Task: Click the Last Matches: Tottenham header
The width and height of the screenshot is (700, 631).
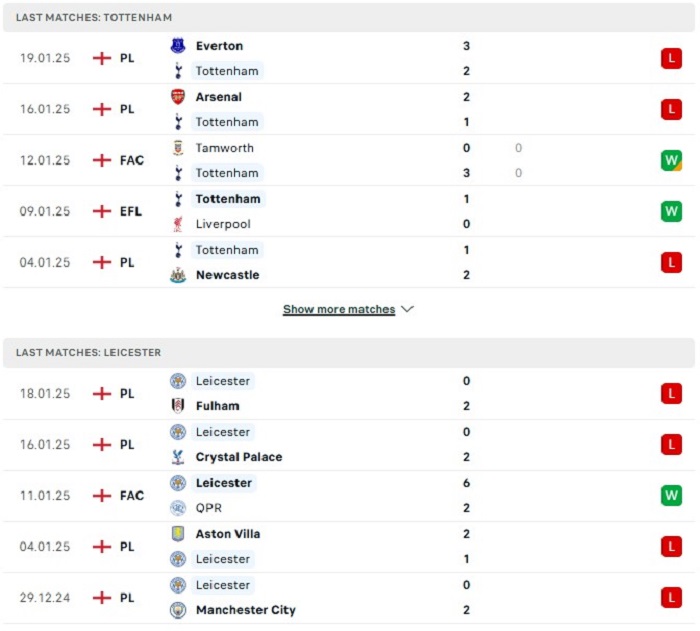Action: pyautogui.click(x=94, y=18)
